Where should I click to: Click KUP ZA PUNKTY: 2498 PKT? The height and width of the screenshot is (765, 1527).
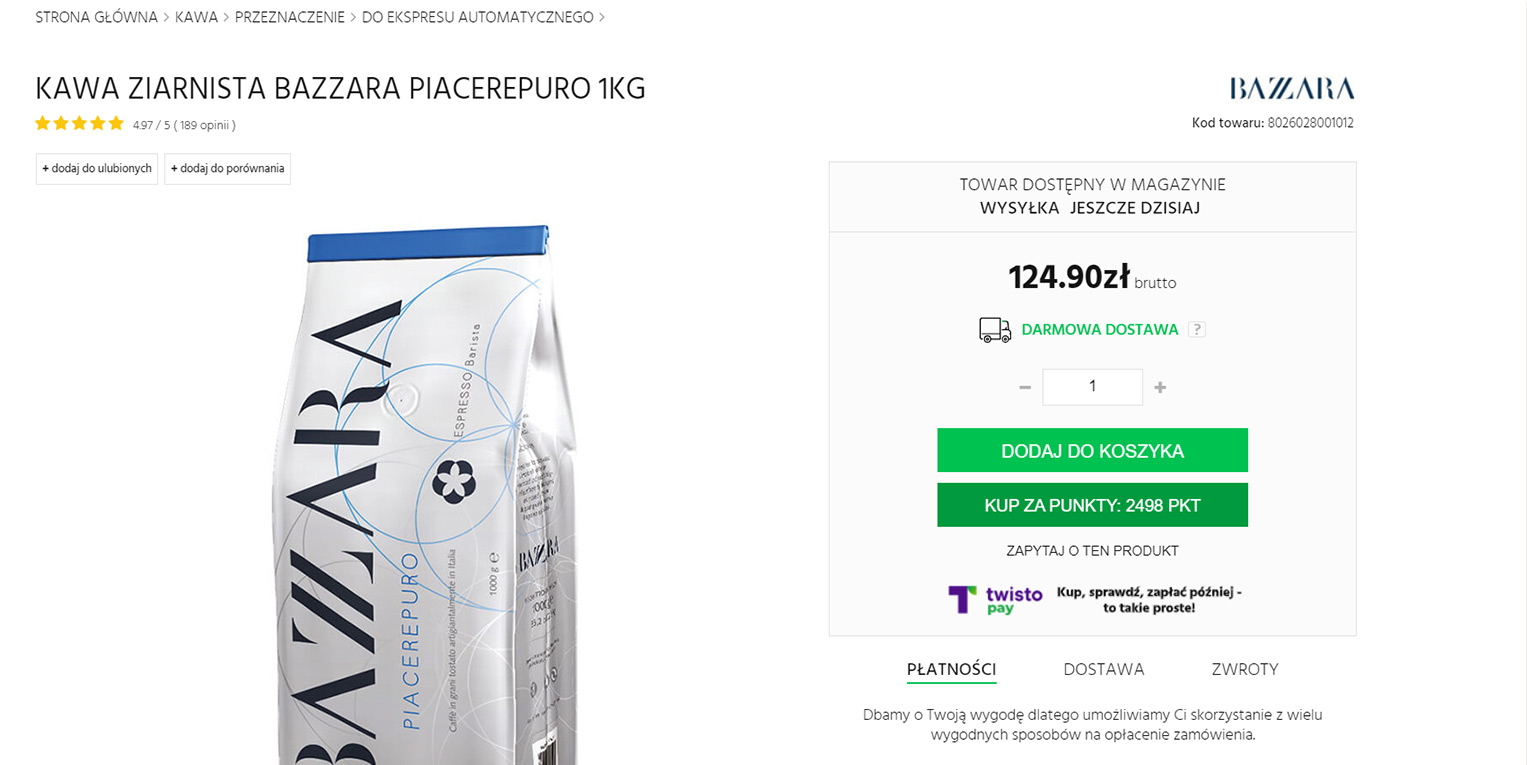coord(1092,505)
